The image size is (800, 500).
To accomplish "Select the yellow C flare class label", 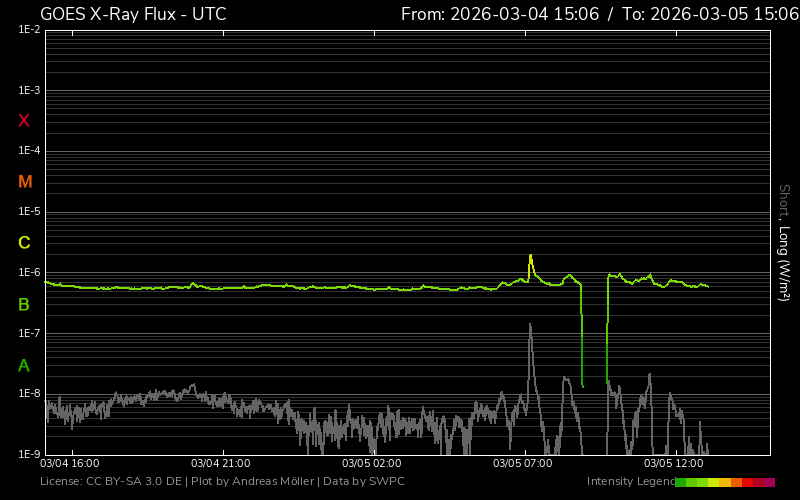I will pos(24,243).
